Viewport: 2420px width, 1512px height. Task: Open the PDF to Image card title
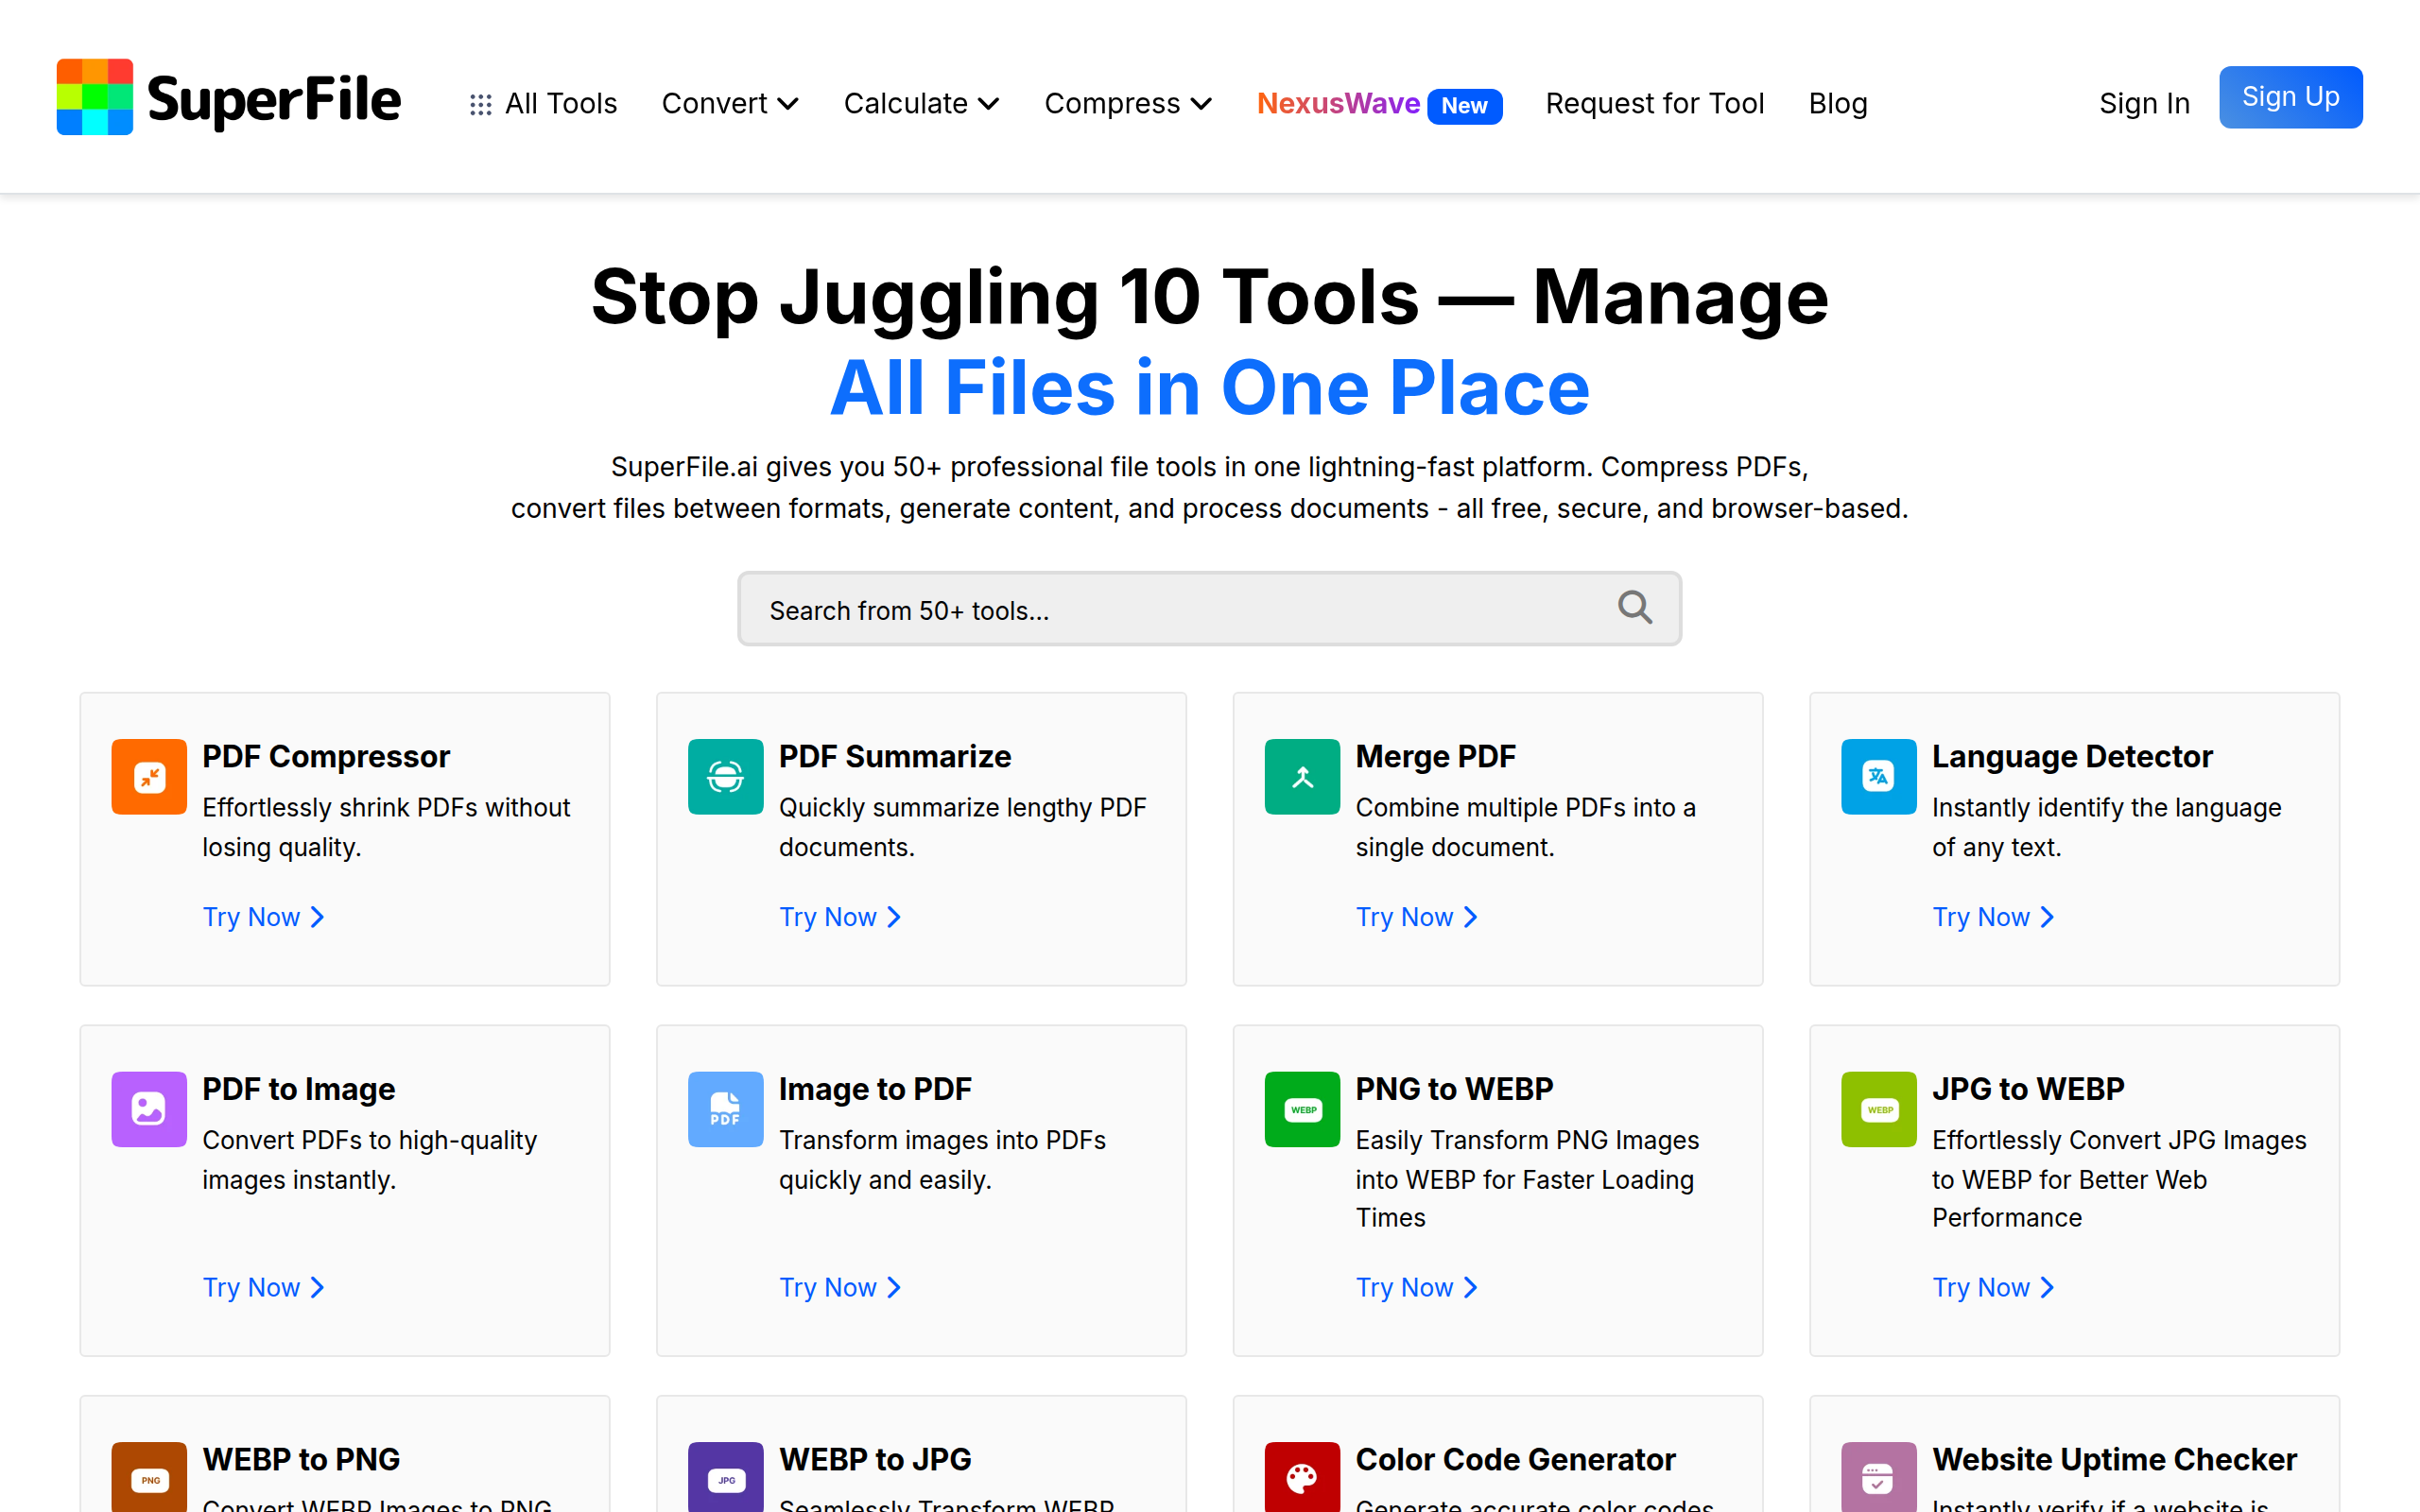(299, 1089)
